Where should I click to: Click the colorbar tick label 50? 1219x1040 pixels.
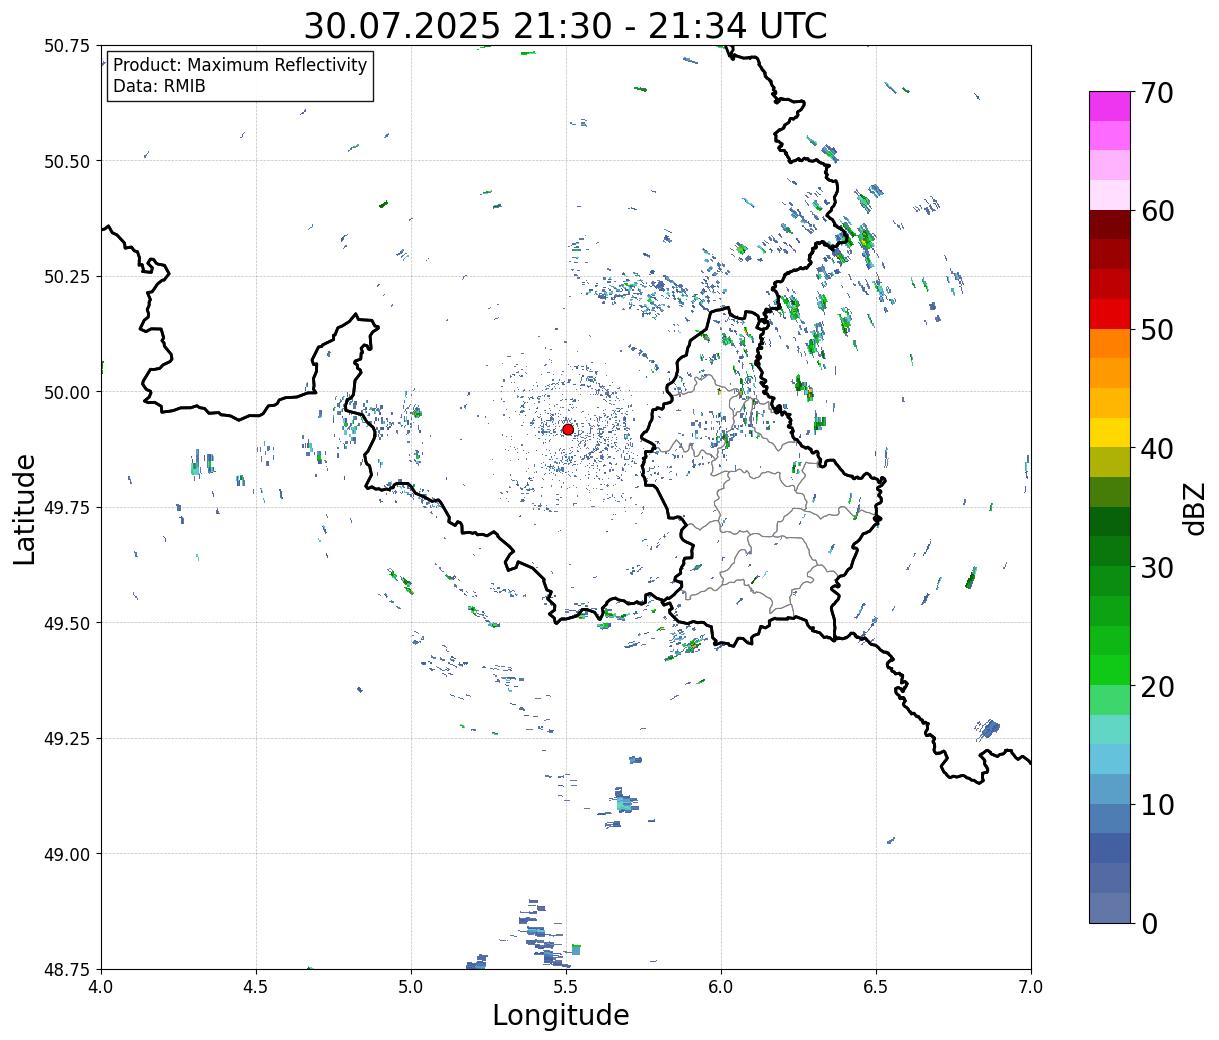coord(1158,330)
